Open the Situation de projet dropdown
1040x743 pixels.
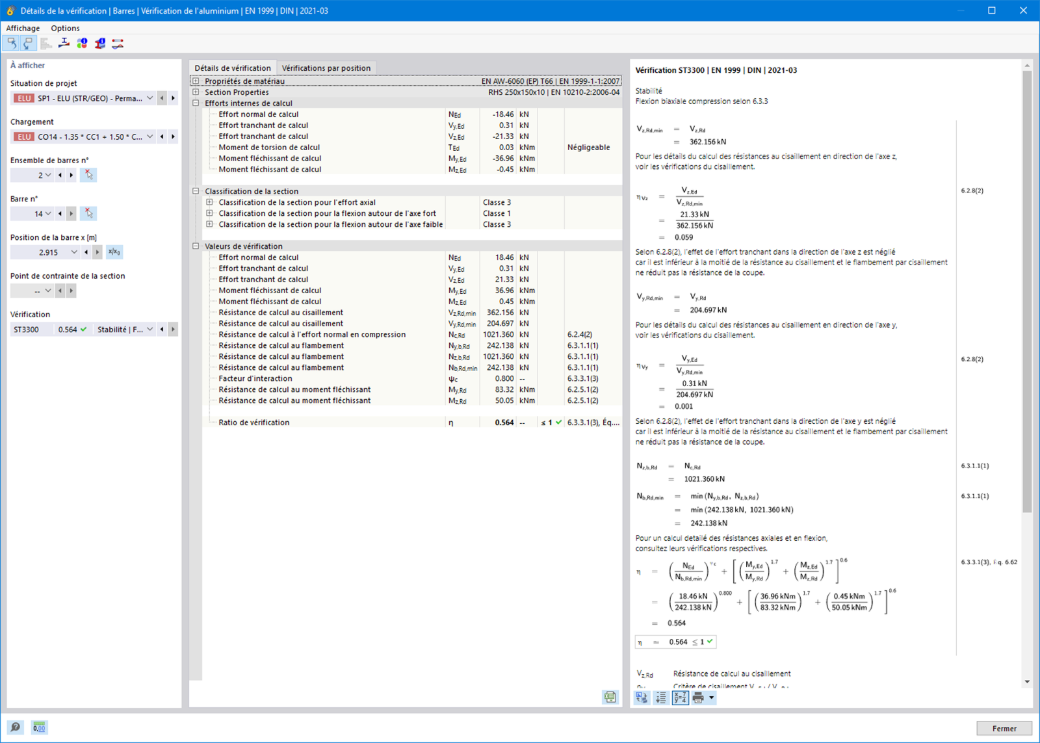click(150, 98)
